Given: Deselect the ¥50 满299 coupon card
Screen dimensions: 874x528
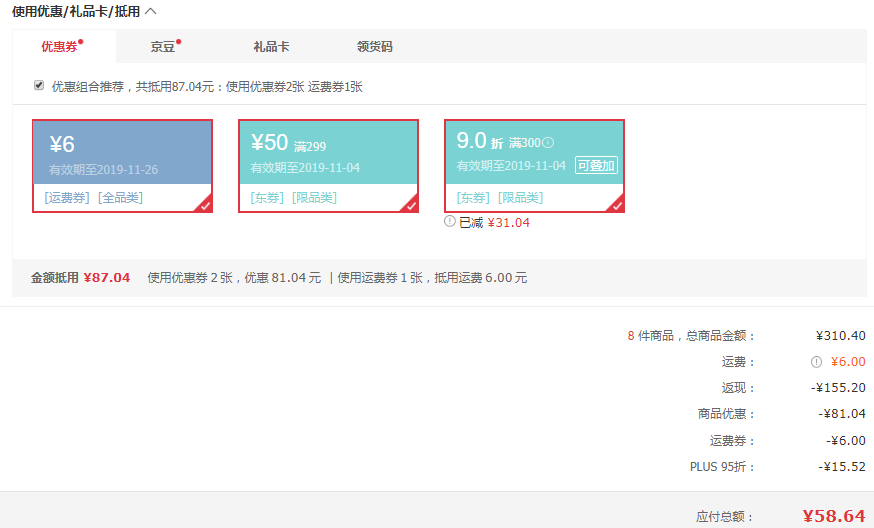Looking at the screenshot, I should 328,166.
